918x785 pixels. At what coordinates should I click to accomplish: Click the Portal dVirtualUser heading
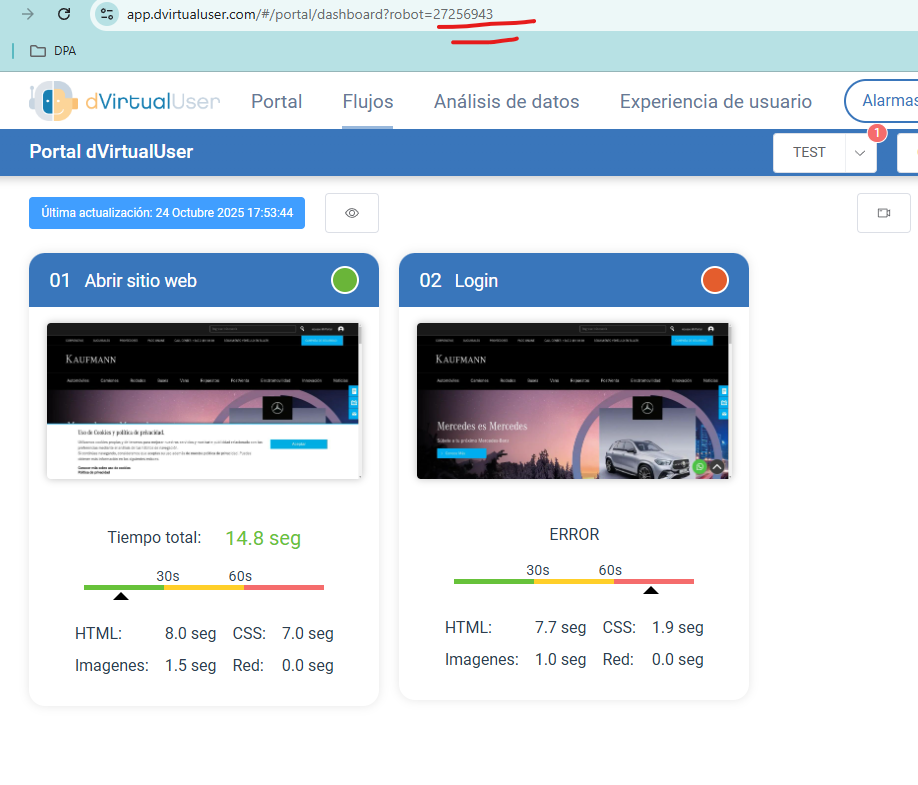pyautogui.click(x=111, y=152)
